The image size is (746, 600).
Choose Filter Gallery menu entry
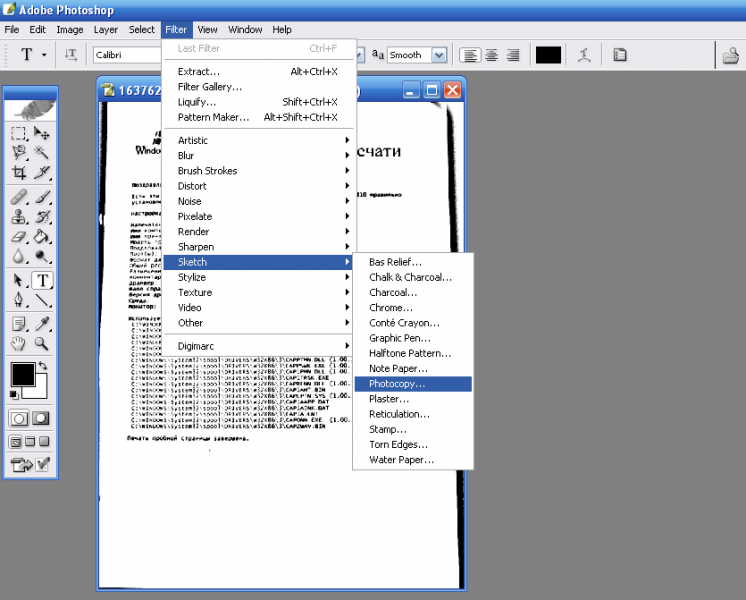[258, 87]
